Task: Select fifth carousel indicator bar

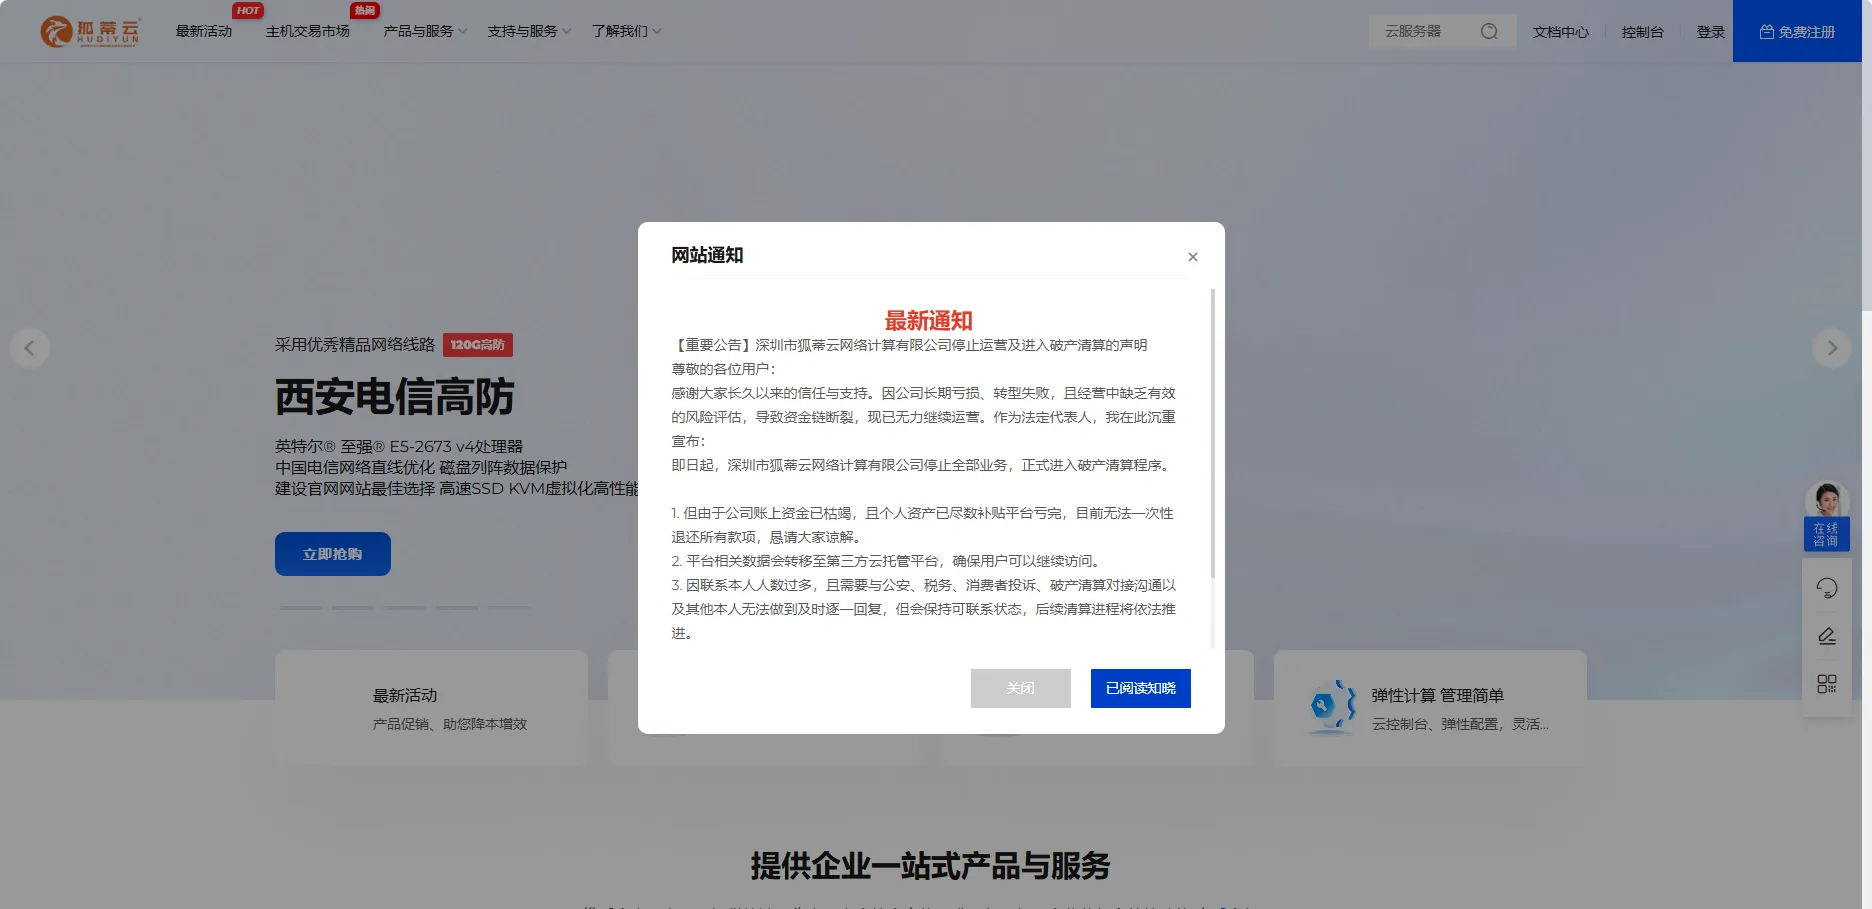Action: pyautogui.click(x=509, y=607)
